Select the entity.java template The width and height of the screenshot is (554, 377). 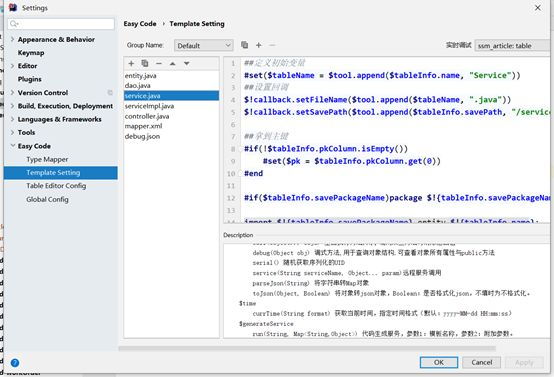click(171, 76)
